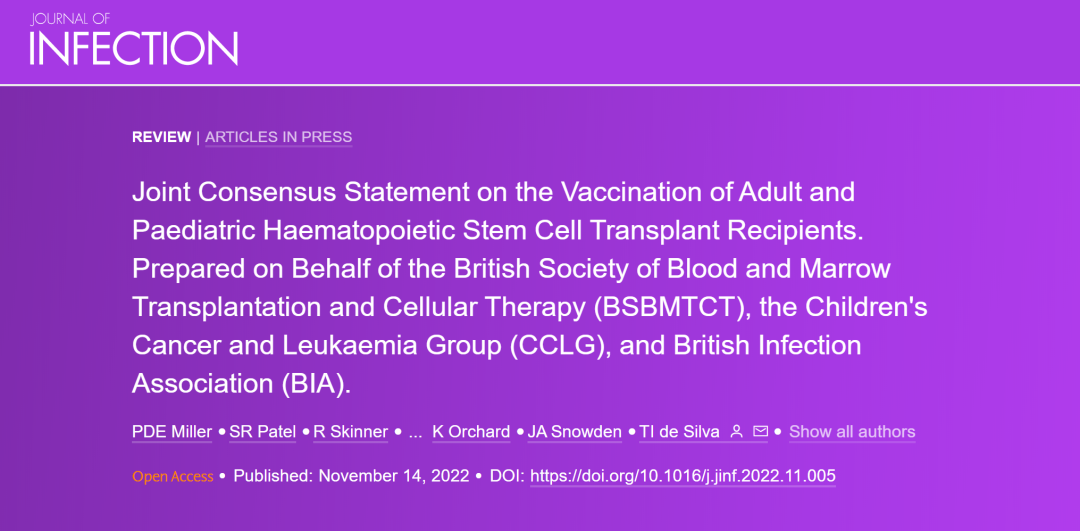Show all authors of the article
The height and width of the screenshot is (531, 1080).
pos(852,432)
